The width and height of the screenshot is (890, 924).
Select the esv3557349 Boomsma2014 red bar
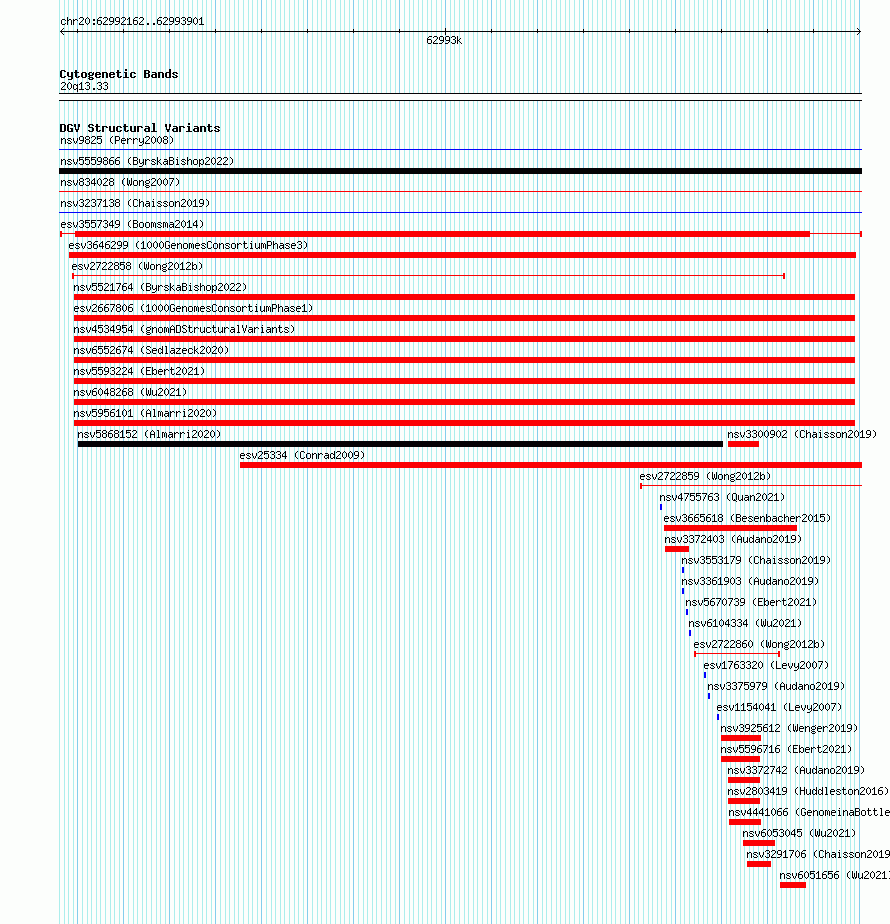coord(442,234)
